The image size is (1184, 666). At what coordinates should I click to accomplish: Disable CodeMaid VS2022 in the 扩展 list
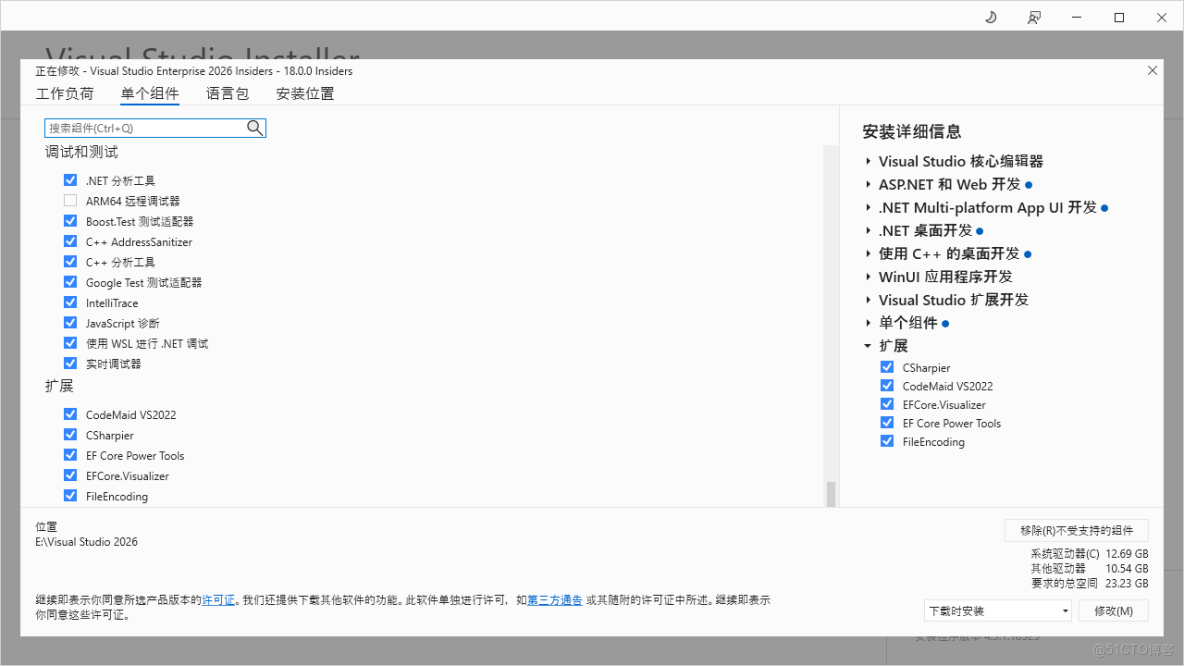70,414
